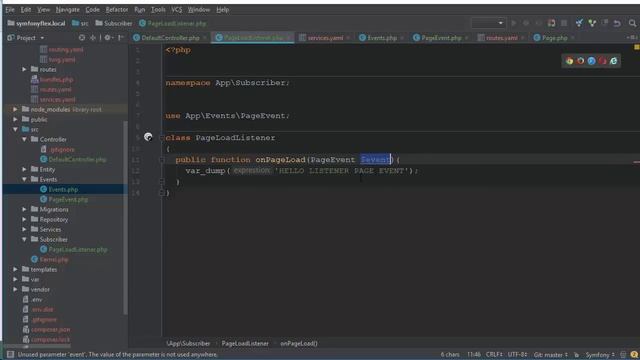Switch to Page.php tab
The height and width of the screenshot is (360, 640).
click(554, 38)
